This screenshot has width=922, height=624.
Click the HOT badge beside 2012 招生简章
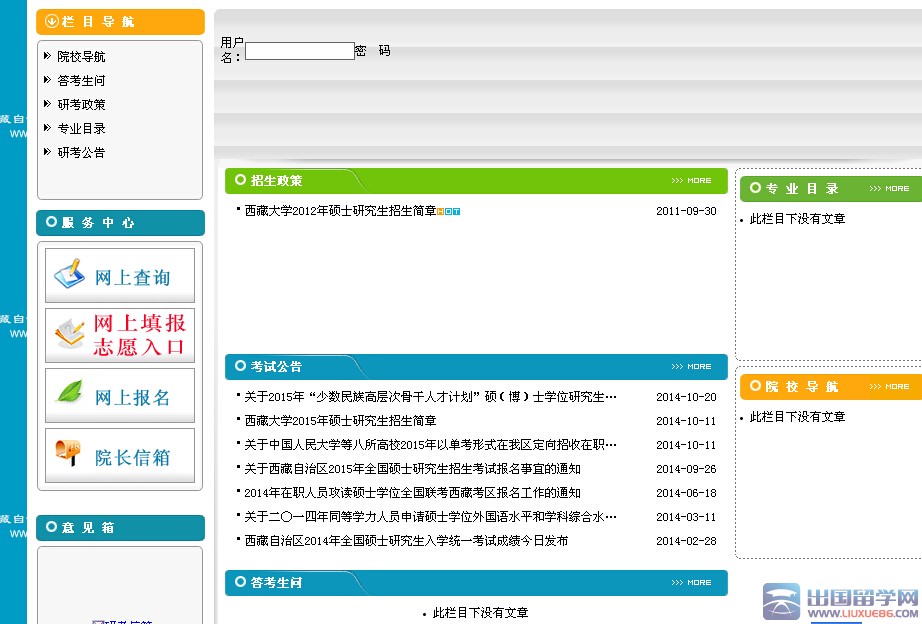pos(448,212)
